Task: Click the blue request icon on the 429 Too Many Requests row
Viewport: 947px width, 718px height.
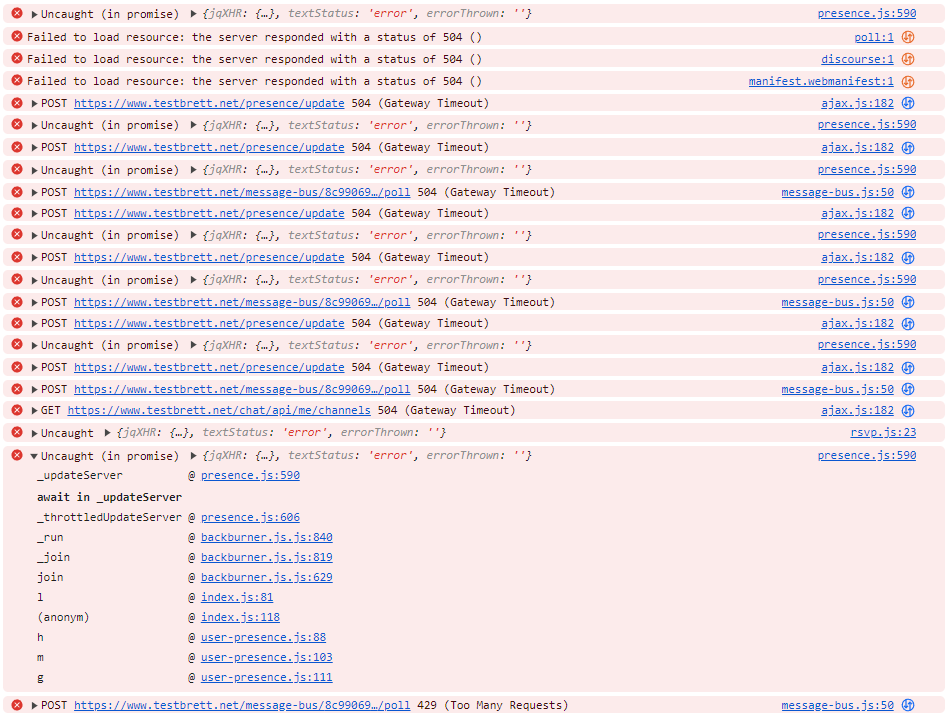Action: (908, 705)
